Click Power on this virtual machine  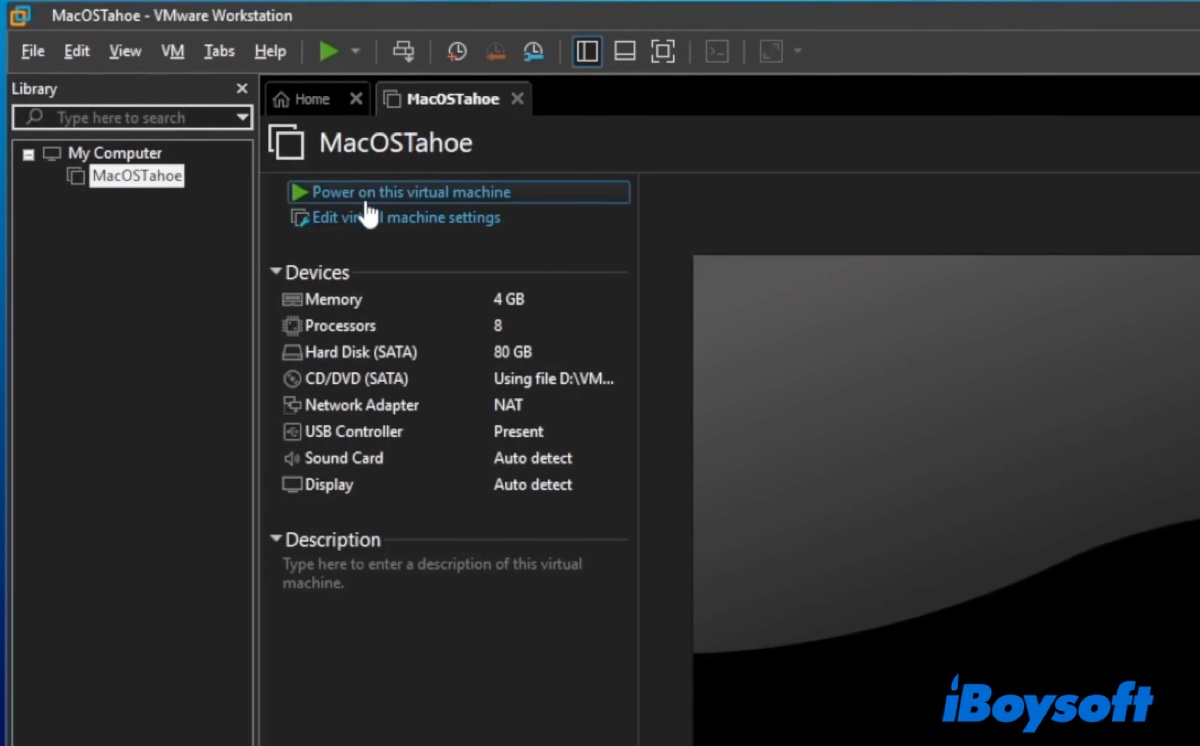click(411, 192)
